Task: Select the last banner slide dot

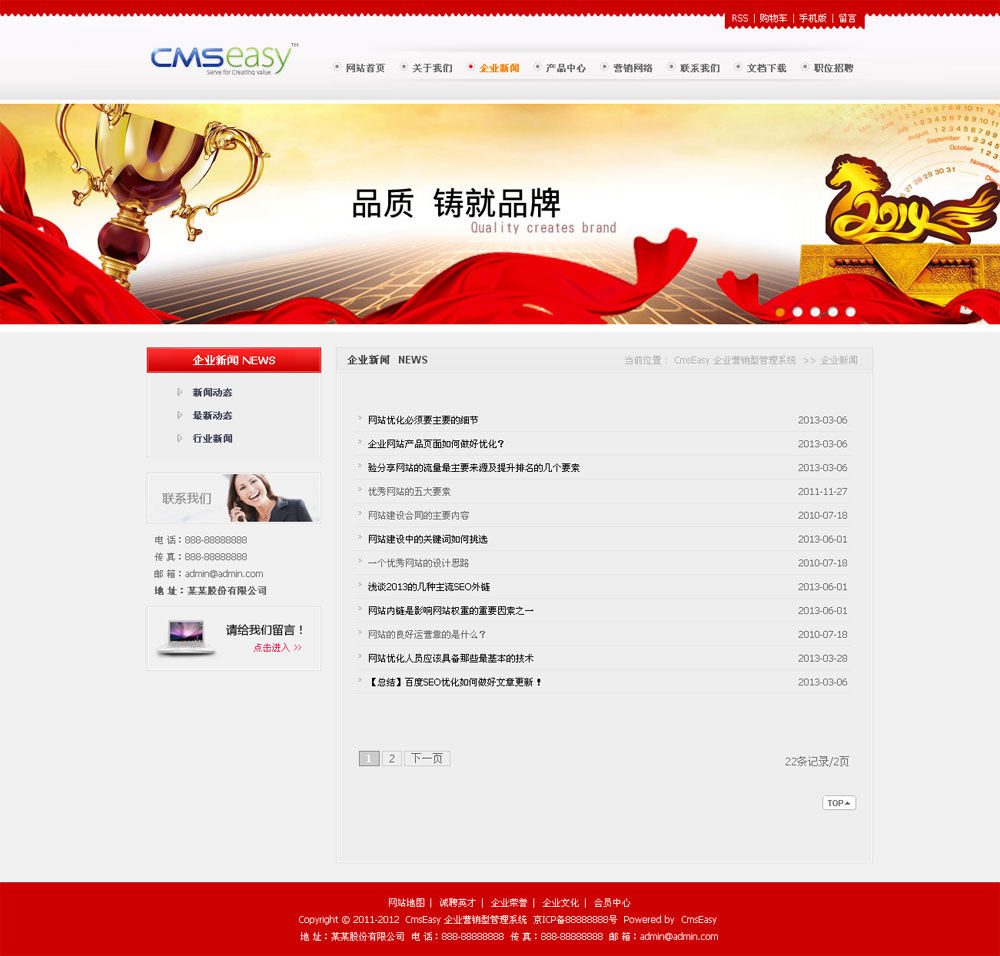Action: click(x=851, y=312)
